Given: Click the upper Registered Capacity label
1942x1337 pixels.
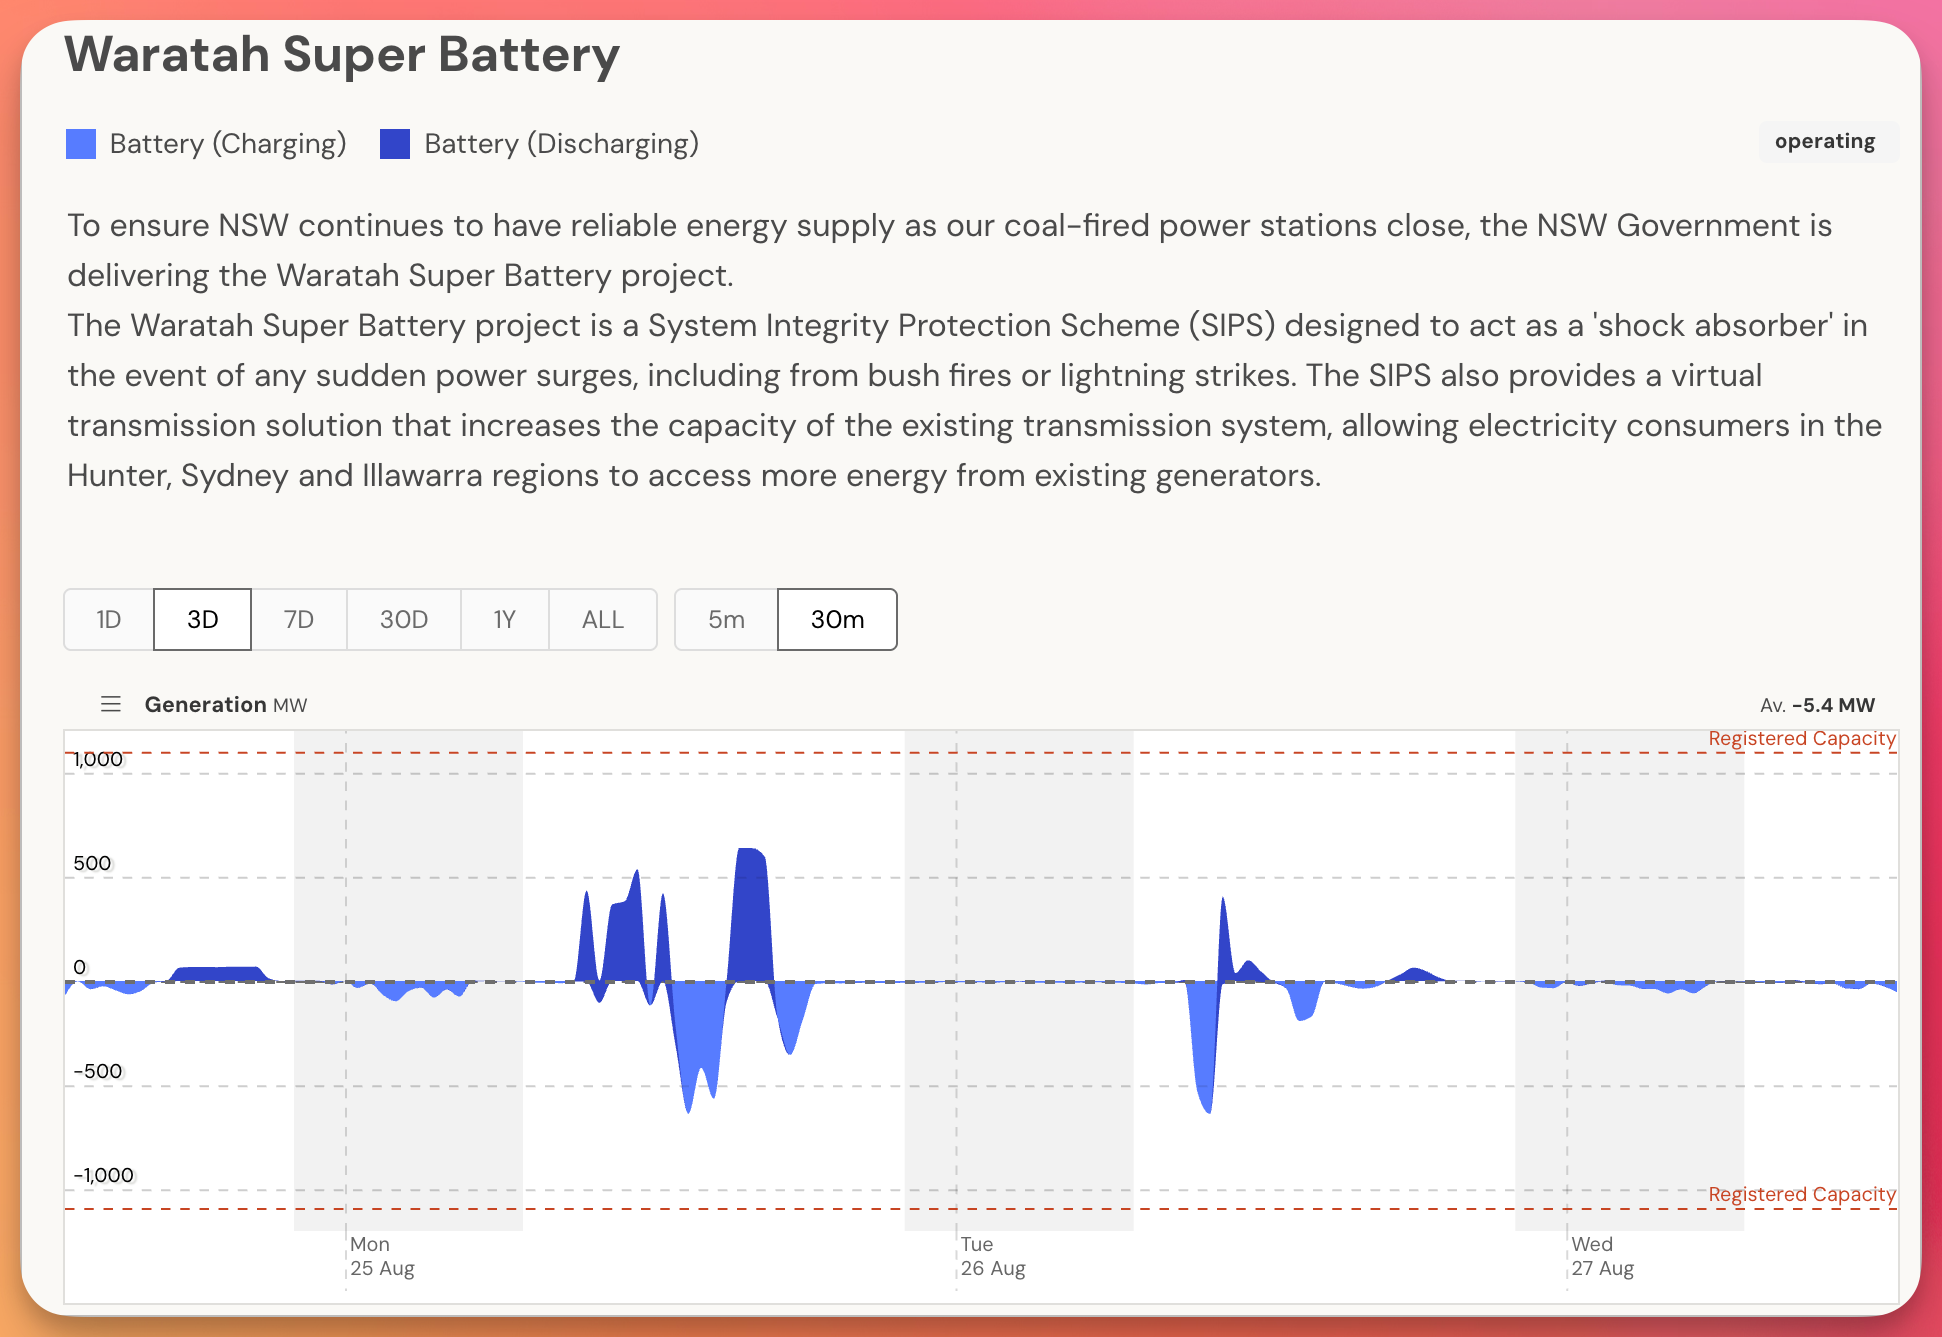Looking at the screenshot, I should click(1801, 738).
